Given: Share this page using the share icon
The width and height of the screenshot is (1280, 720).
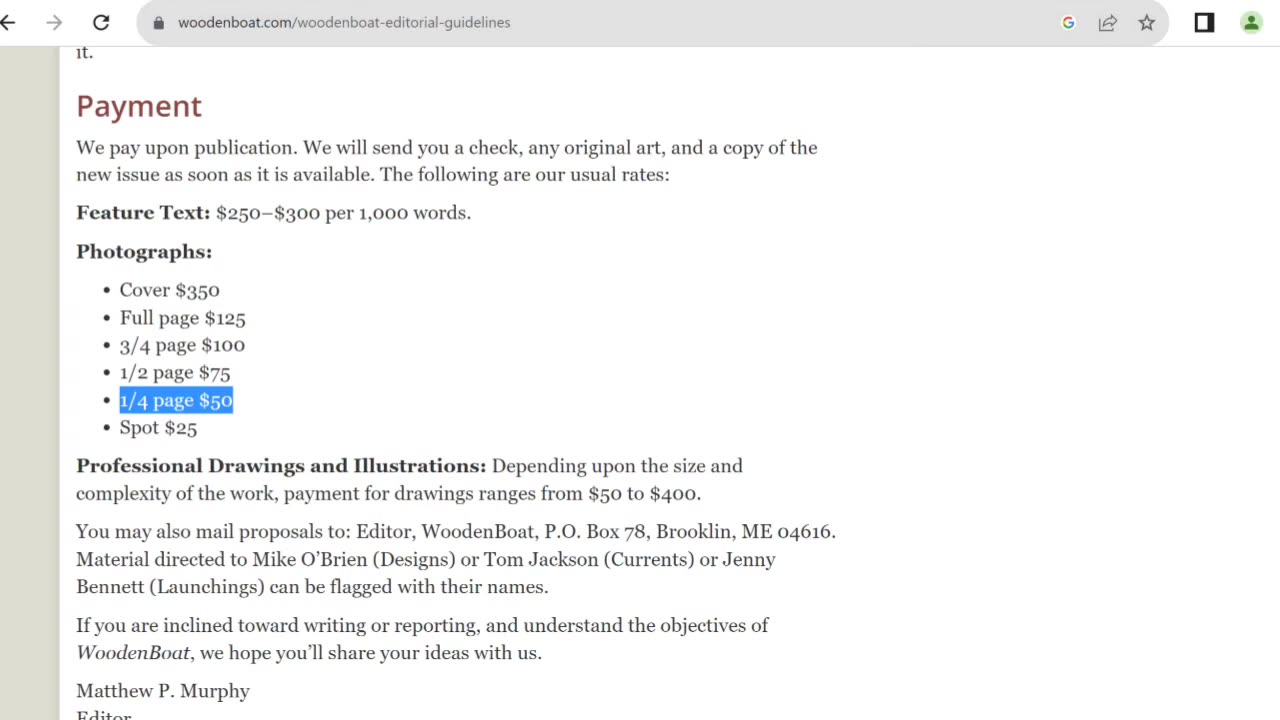Looking at the screenshot, I should [x=1107, y=22].
